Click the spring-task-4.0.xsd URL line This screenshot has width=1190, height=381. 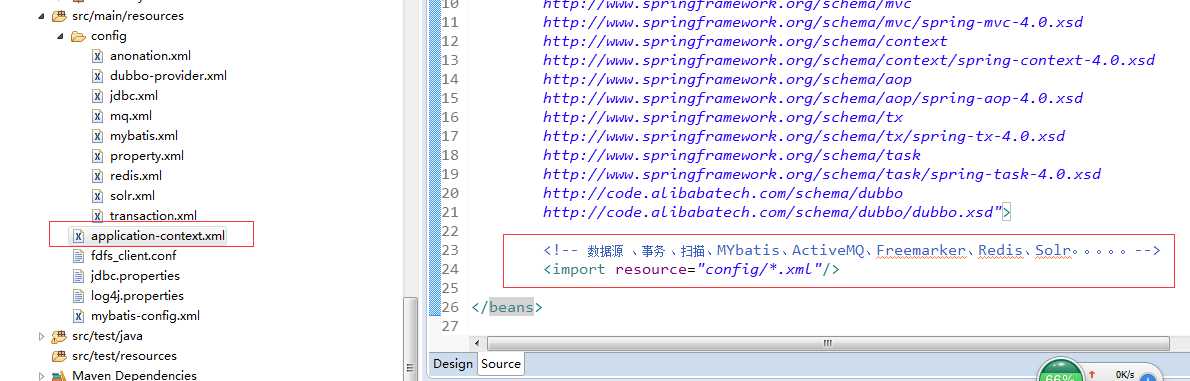pyautogui.click(x=822, y=174)
